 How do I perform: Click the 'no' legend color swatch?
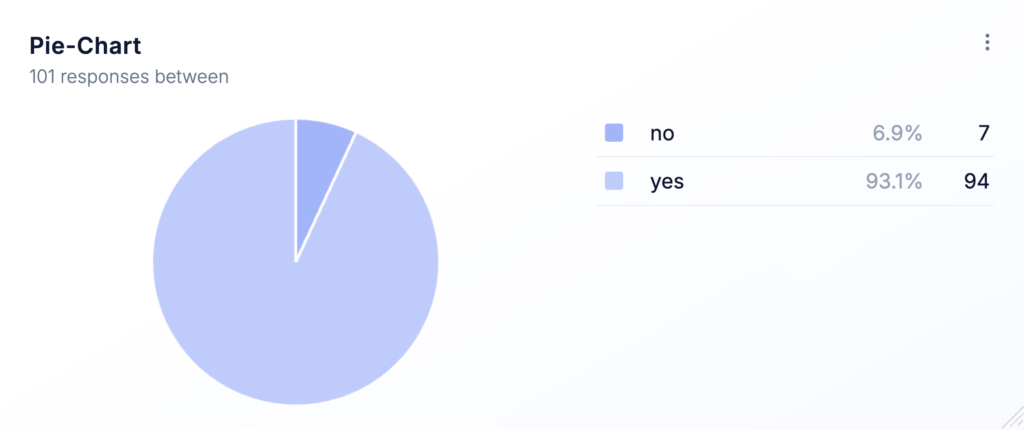(614, 133)
